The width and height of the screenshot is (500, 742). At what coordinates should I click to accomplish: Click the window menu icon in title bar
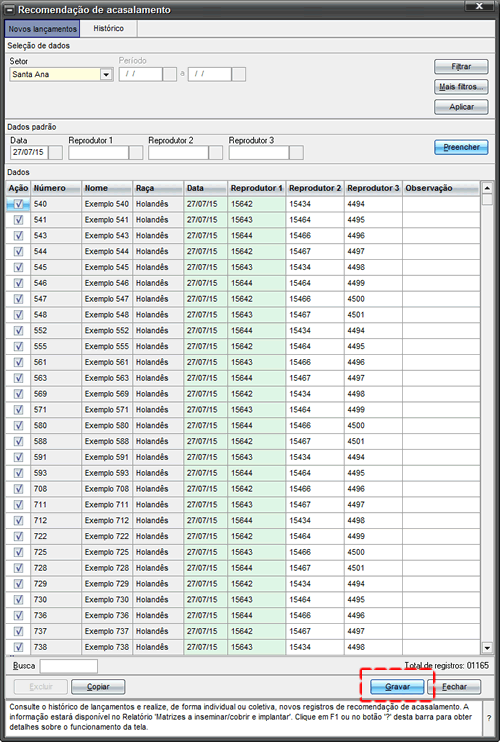coord(9,10)
